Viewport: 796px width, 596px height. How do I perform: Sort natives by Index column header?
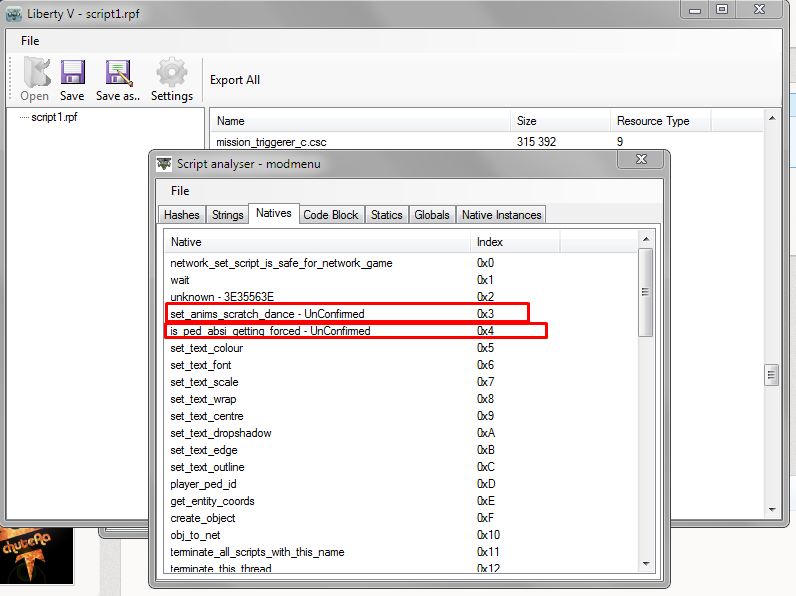(x=515, y=242)
